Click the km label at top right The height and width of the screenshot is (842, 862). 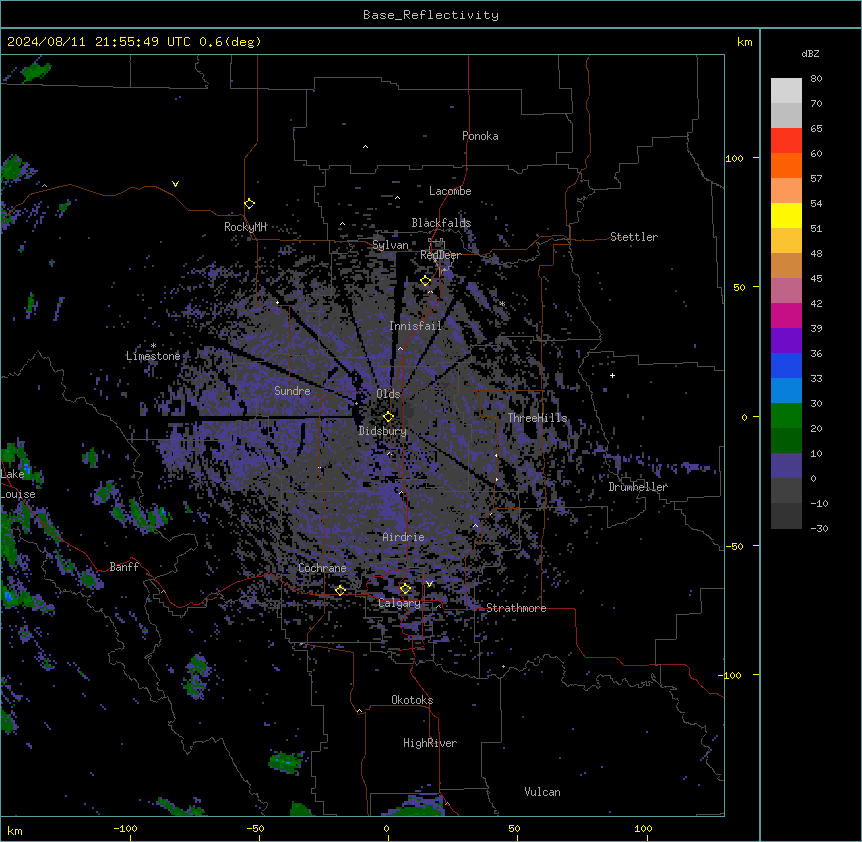(x=745, y=42)
